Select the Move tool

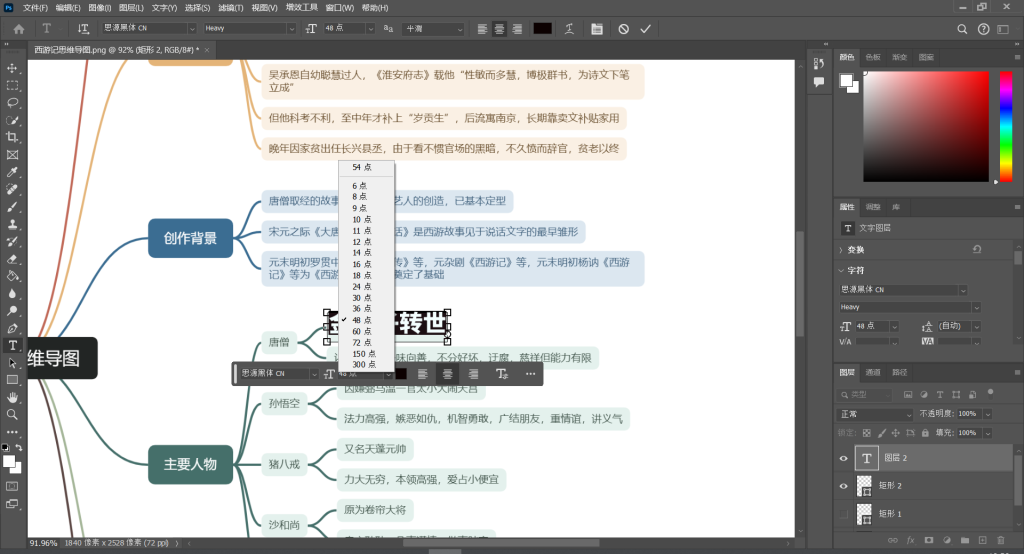coord(12,68)
